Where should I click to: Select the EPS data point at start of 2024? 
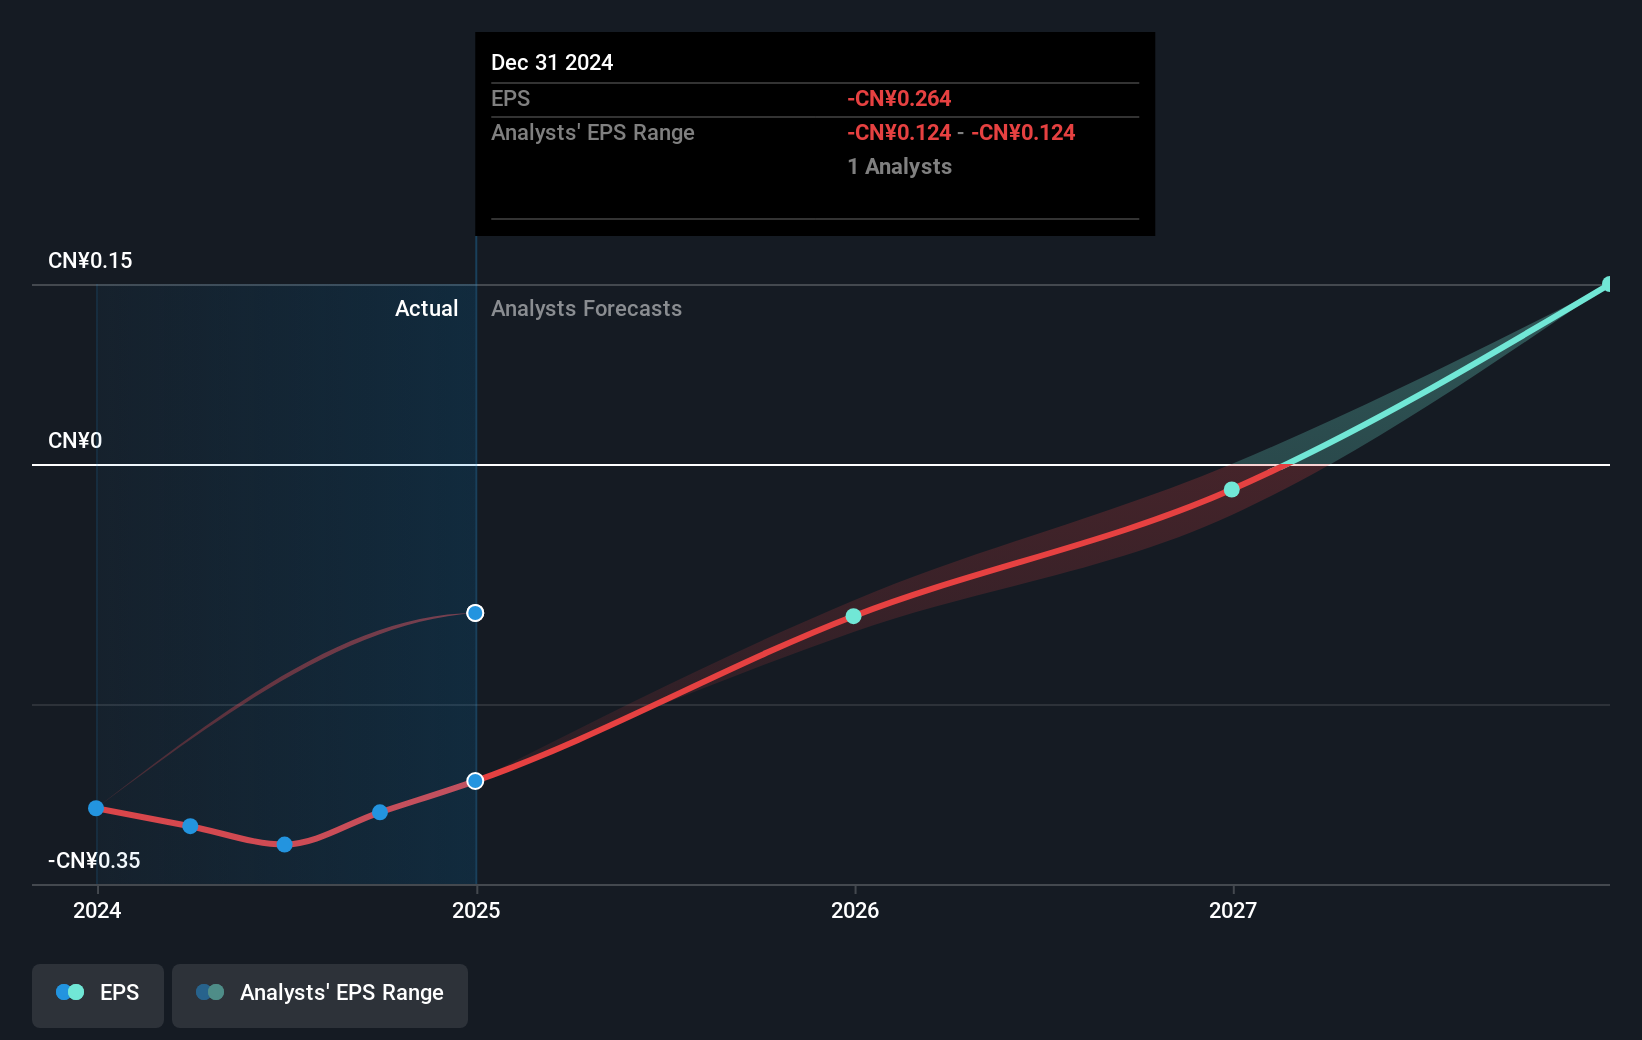[96, 808]
